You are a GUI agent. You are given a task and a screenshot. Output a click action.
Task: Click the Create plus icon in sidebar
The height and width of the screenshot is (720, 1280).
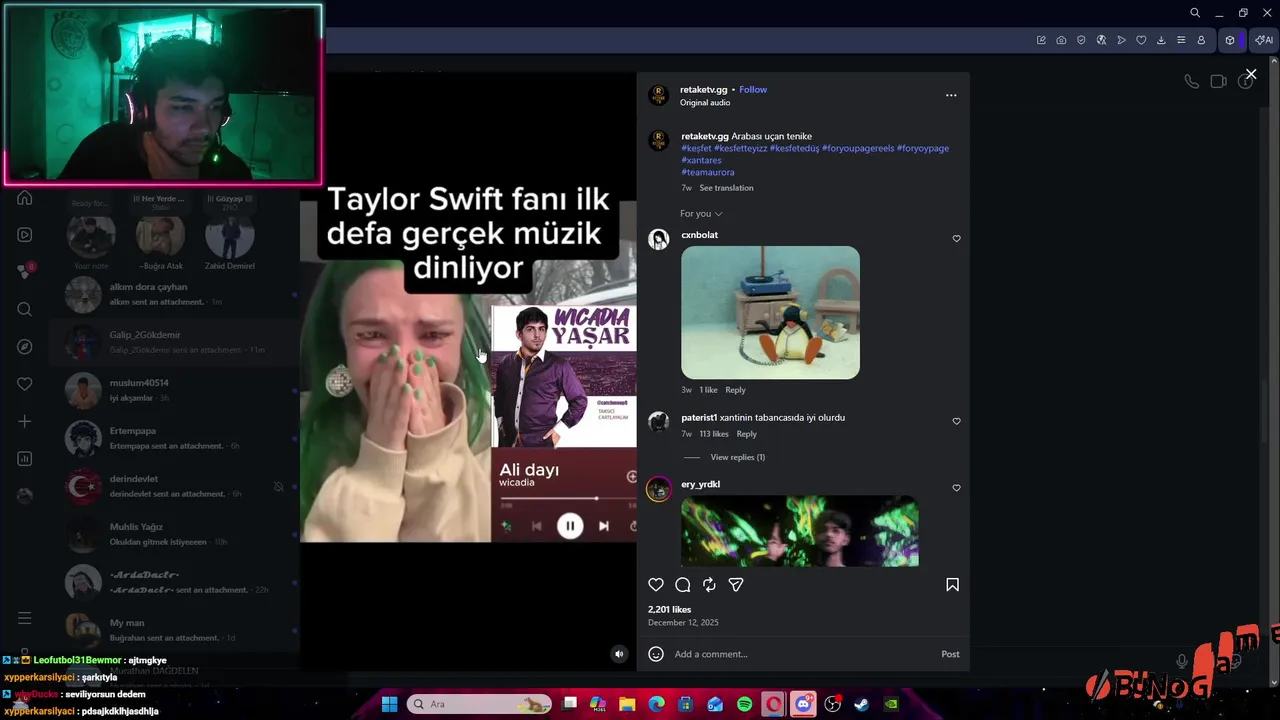point(25,421)
